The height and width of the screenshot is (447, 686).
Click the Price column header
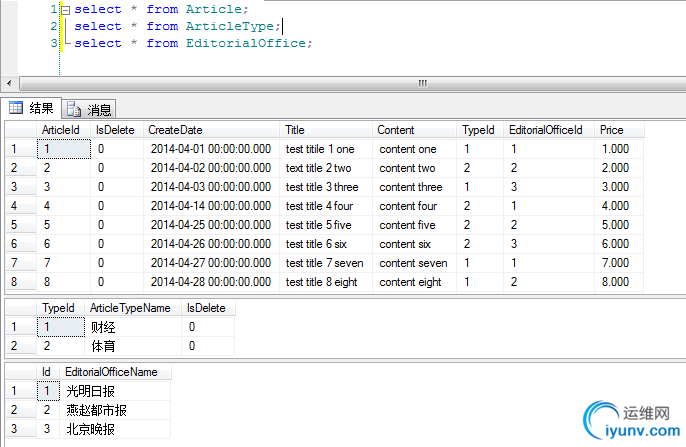tap(619, 130)
